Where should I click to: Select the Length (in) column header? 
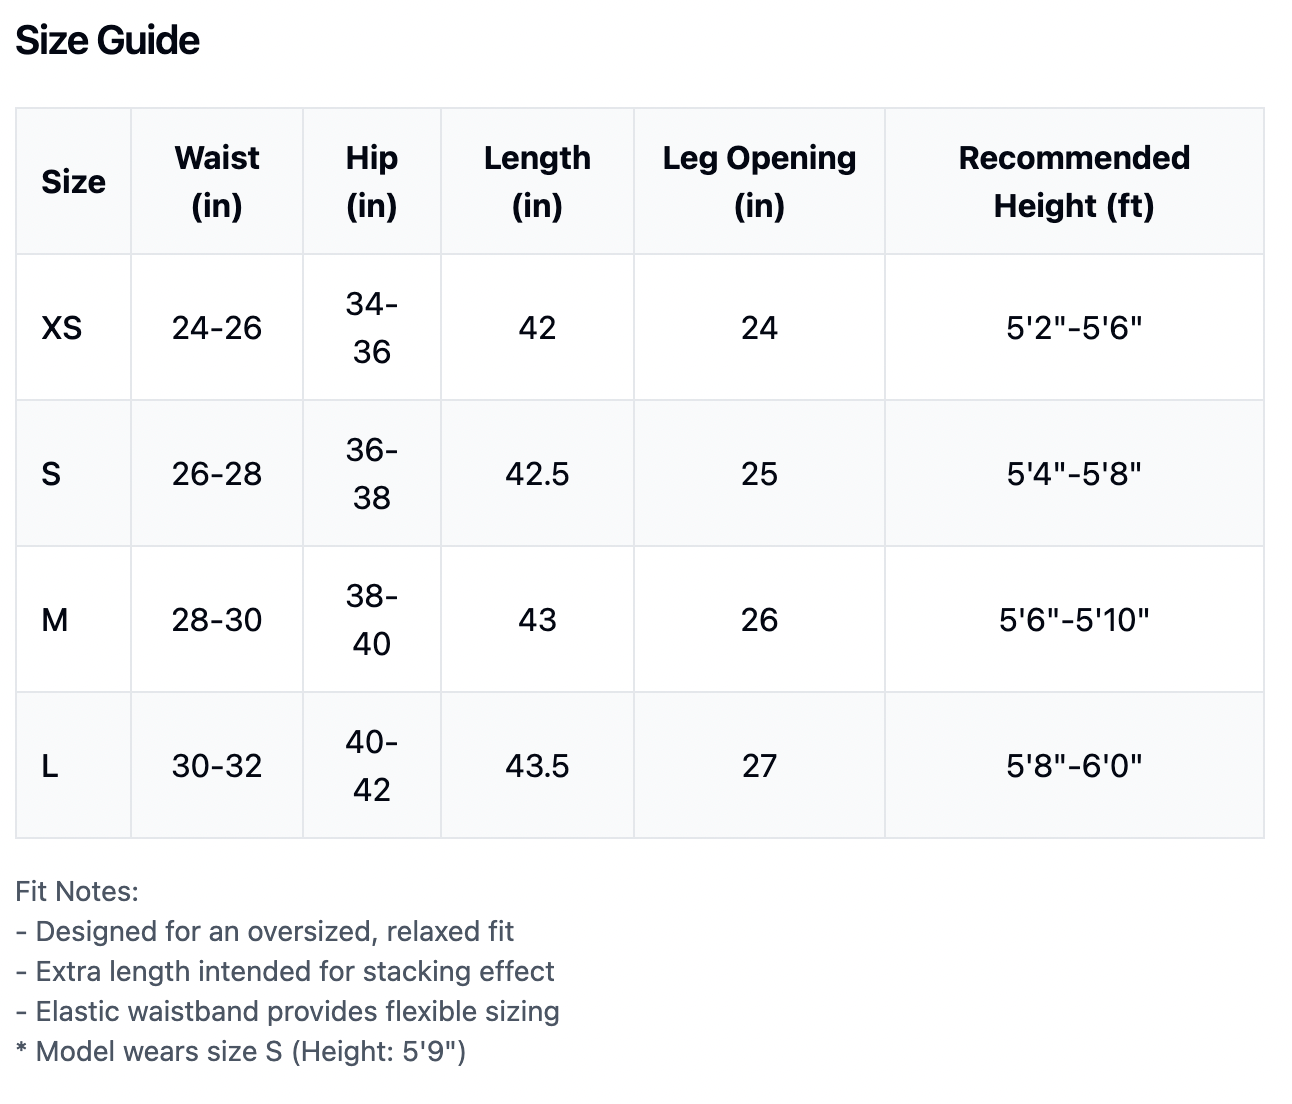pyautogui.click(x=537, y=182)
